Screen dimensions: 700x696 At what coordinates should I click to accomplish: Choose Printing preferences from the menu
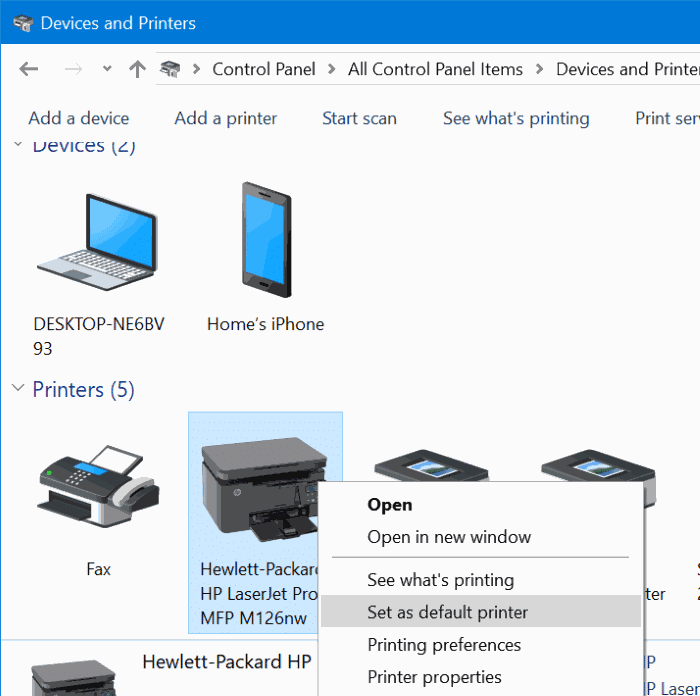tap(481, 645)
